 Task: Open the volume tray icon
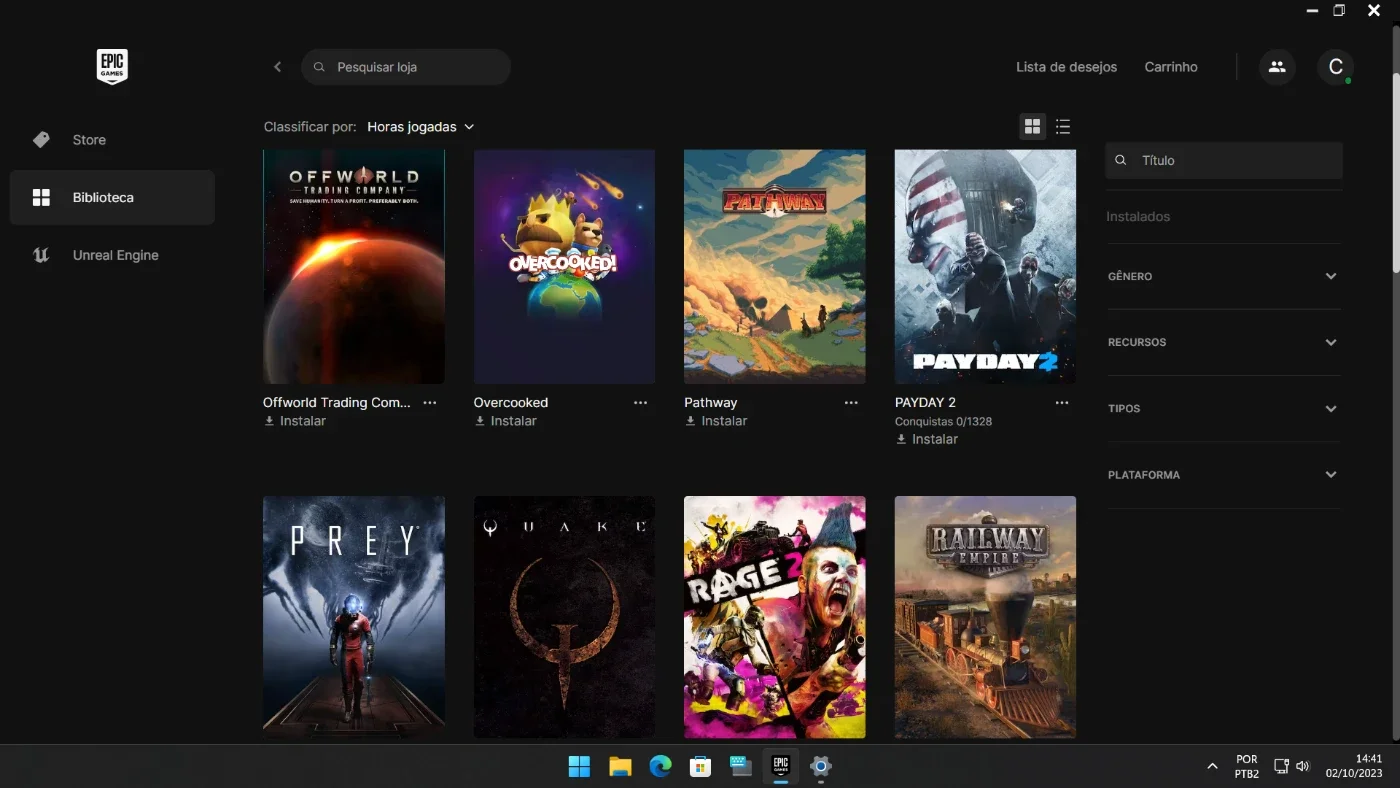[x=1302, y=767]
